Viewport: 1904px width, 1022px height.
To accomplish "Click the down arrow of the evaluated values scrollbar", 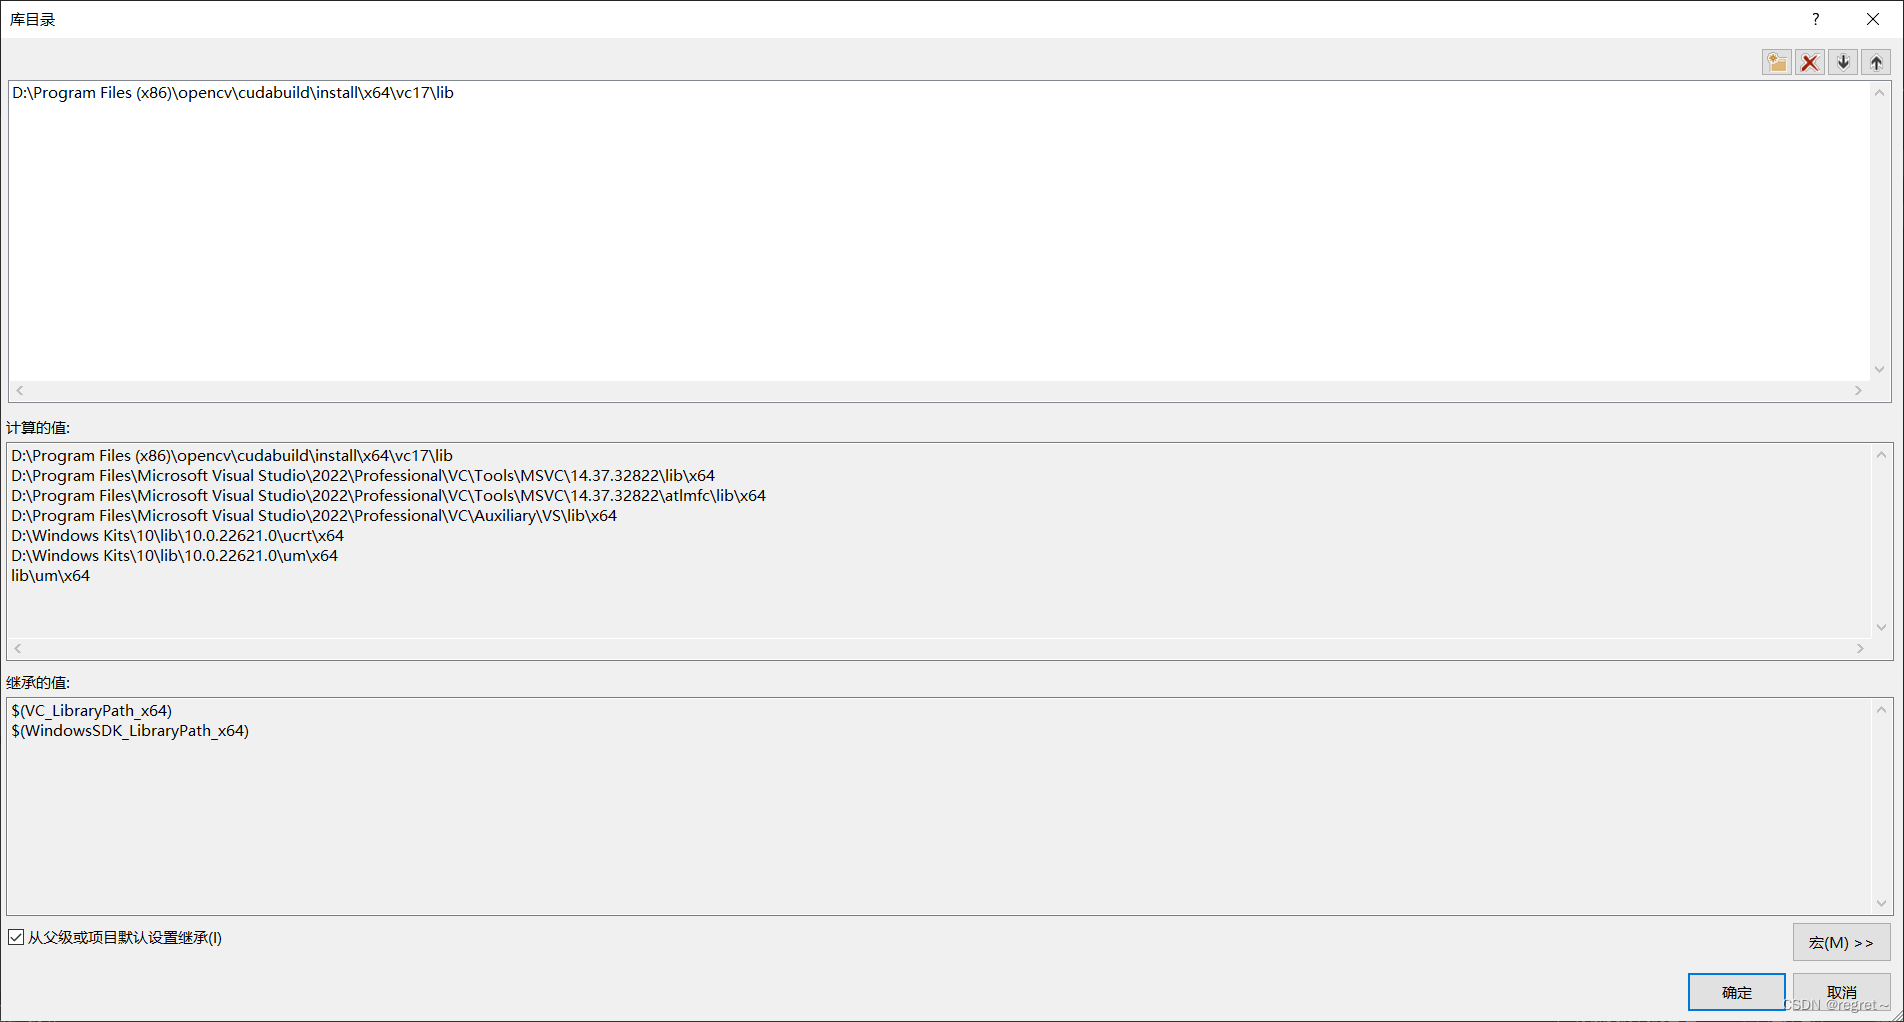I will tap(1882, 627).
